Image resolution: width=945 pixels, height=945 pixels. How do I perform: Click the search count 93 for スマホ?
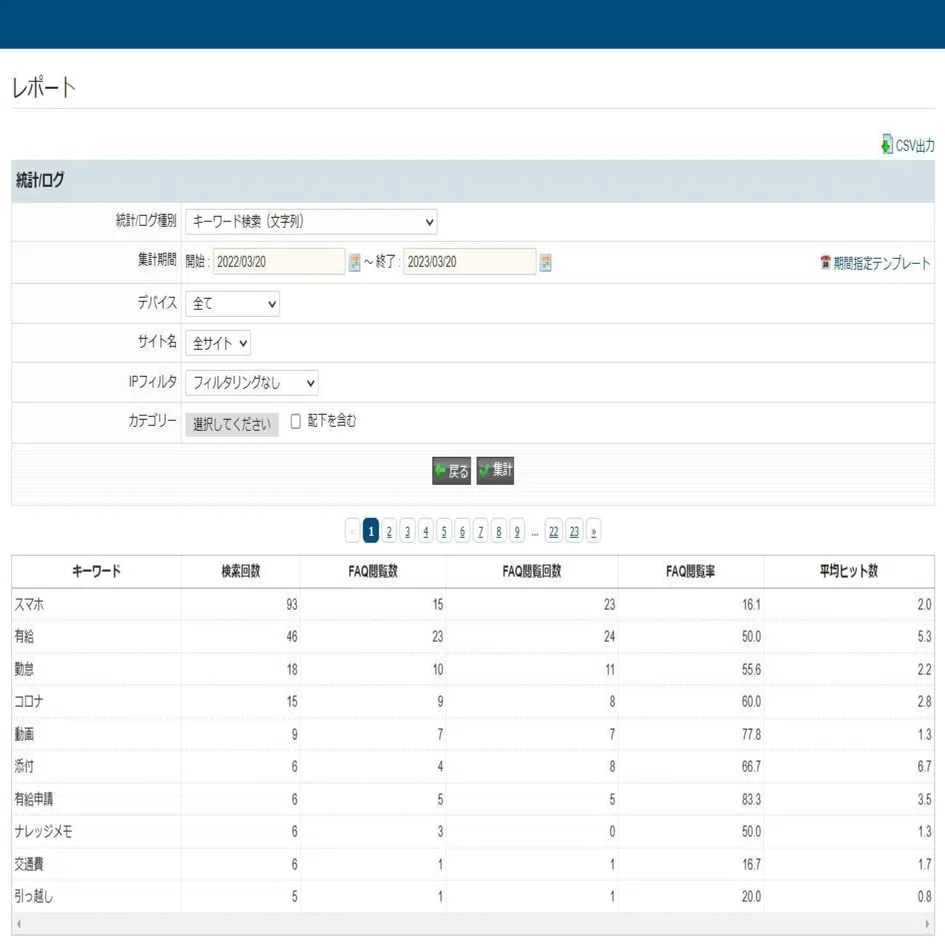(x=292, y=604)
